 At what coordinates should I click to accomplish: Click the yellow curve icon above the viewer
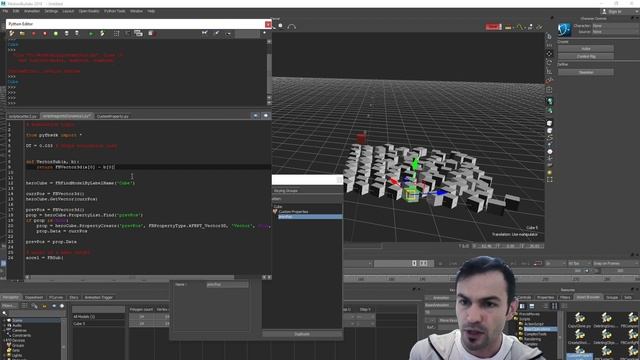(519, 27)
